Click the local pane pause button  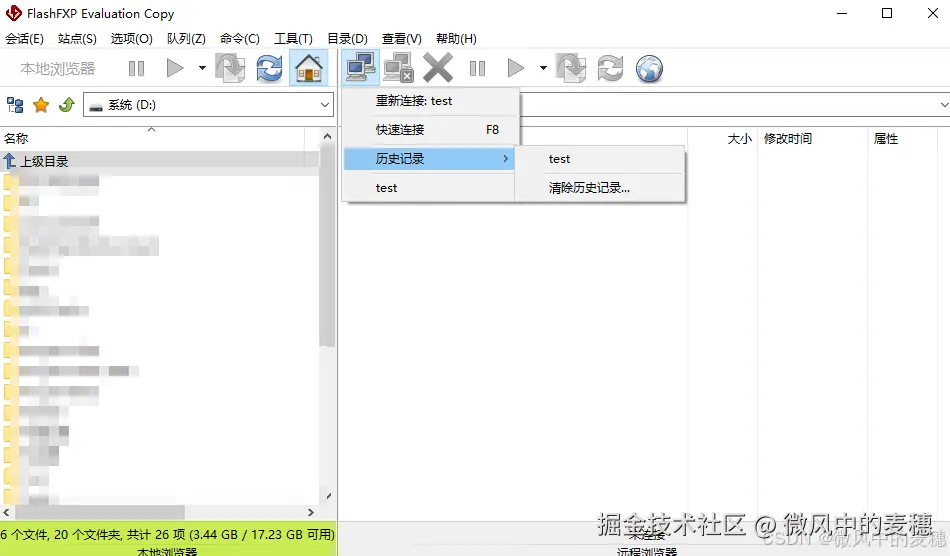click(x=136, y=68)
